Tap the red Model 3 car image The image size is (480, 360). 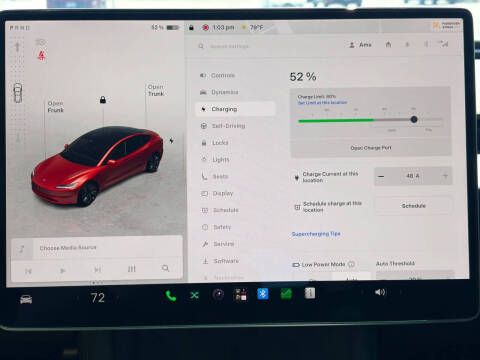(x=98, y=166)
